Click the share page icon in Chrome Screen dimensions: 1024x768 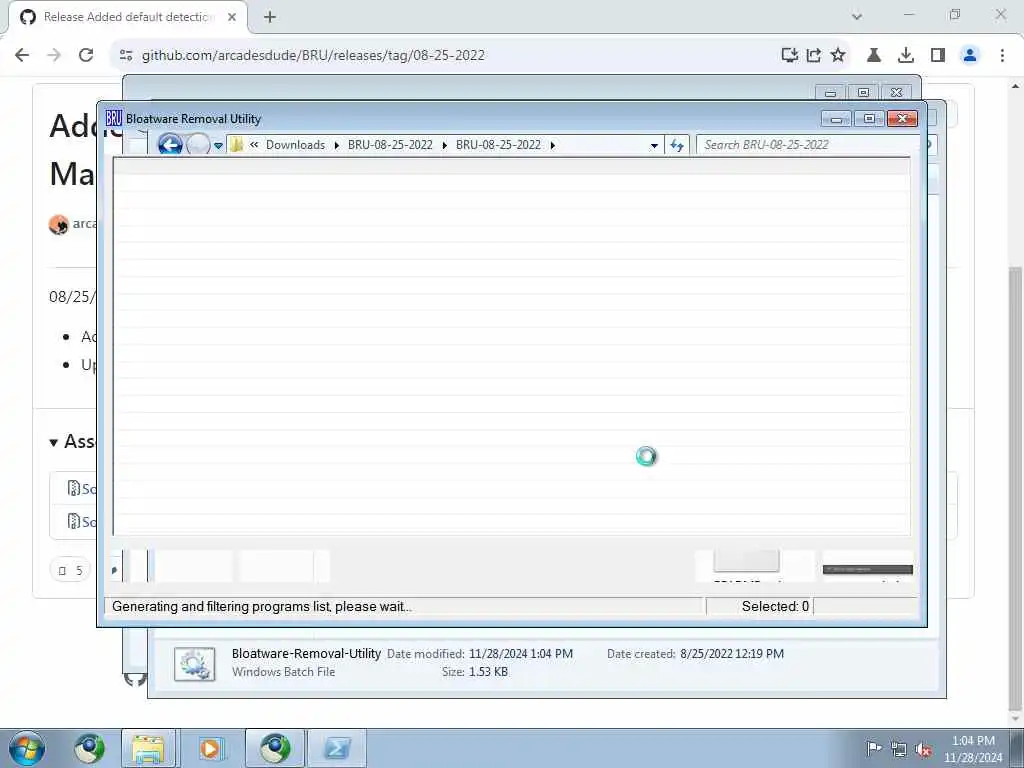814,55
